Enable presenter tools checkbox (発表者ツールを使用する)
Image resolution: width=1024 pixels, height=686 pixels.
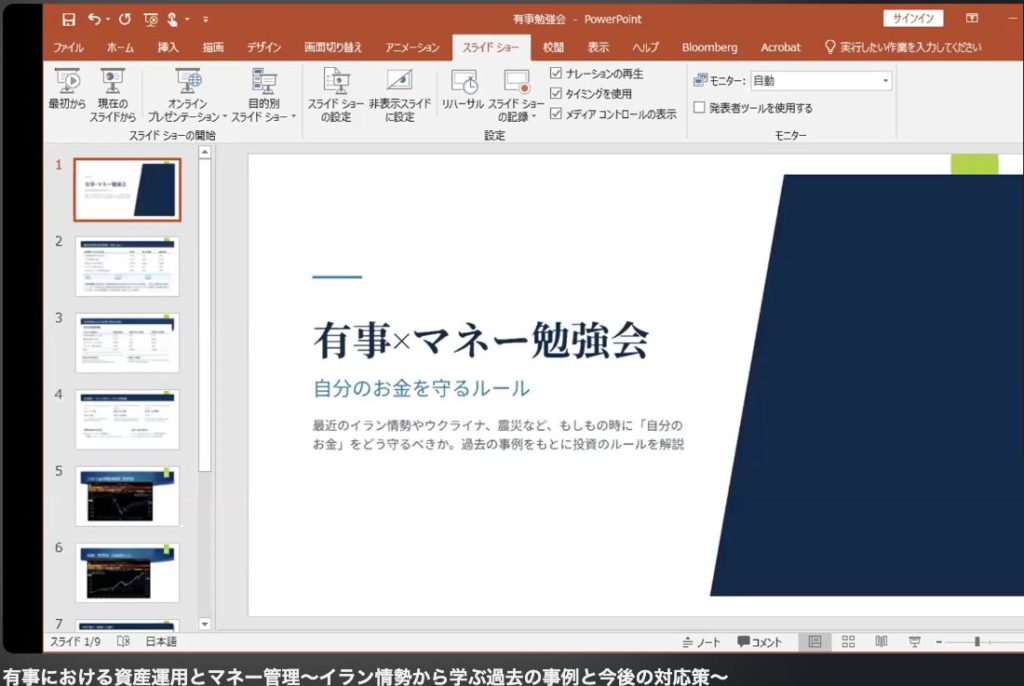click(x=700, y=108)
